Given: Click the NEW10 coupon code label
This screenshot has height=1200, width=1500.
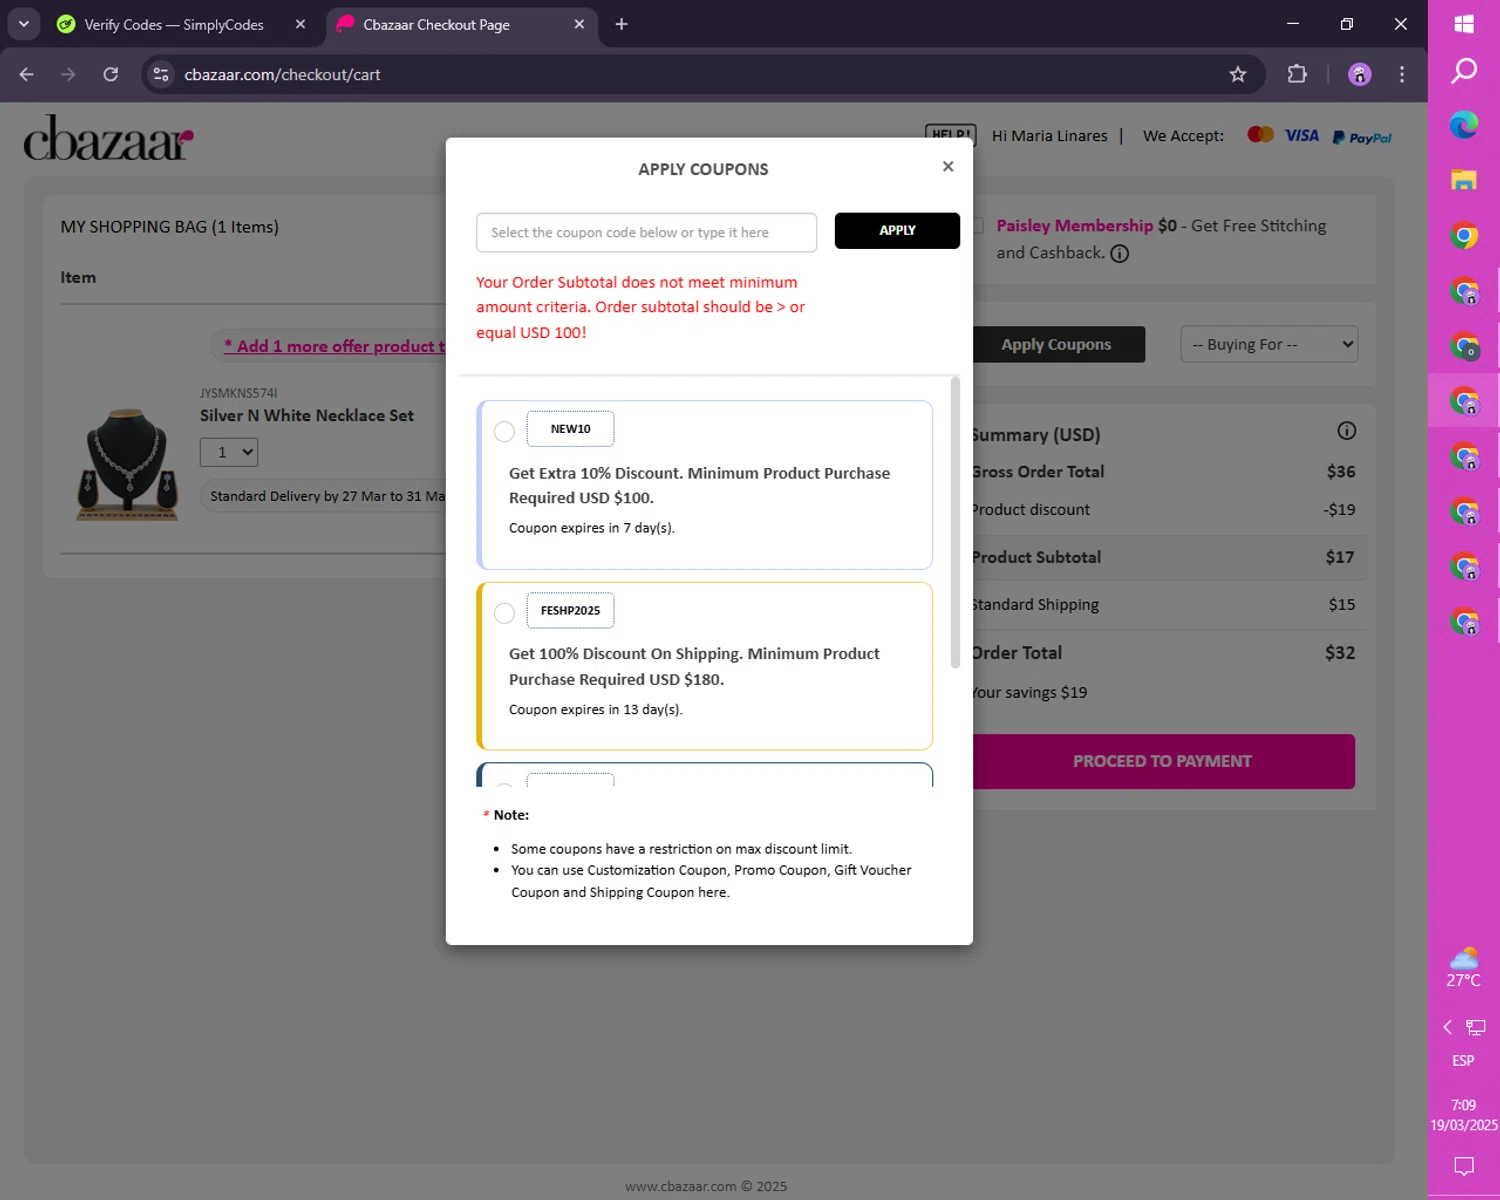Looking at the screenshot, I should tap(570, 429).
